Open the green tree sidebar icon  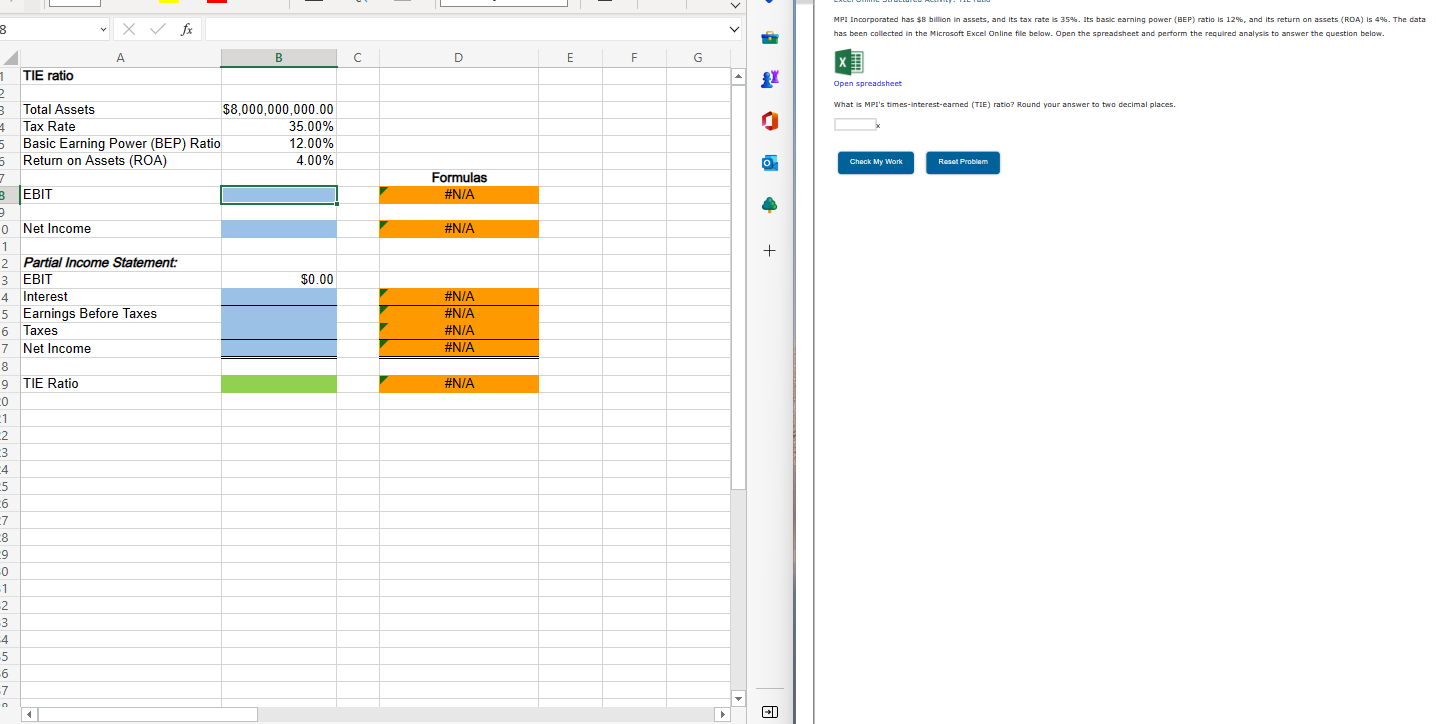click(x=770, y=205)
